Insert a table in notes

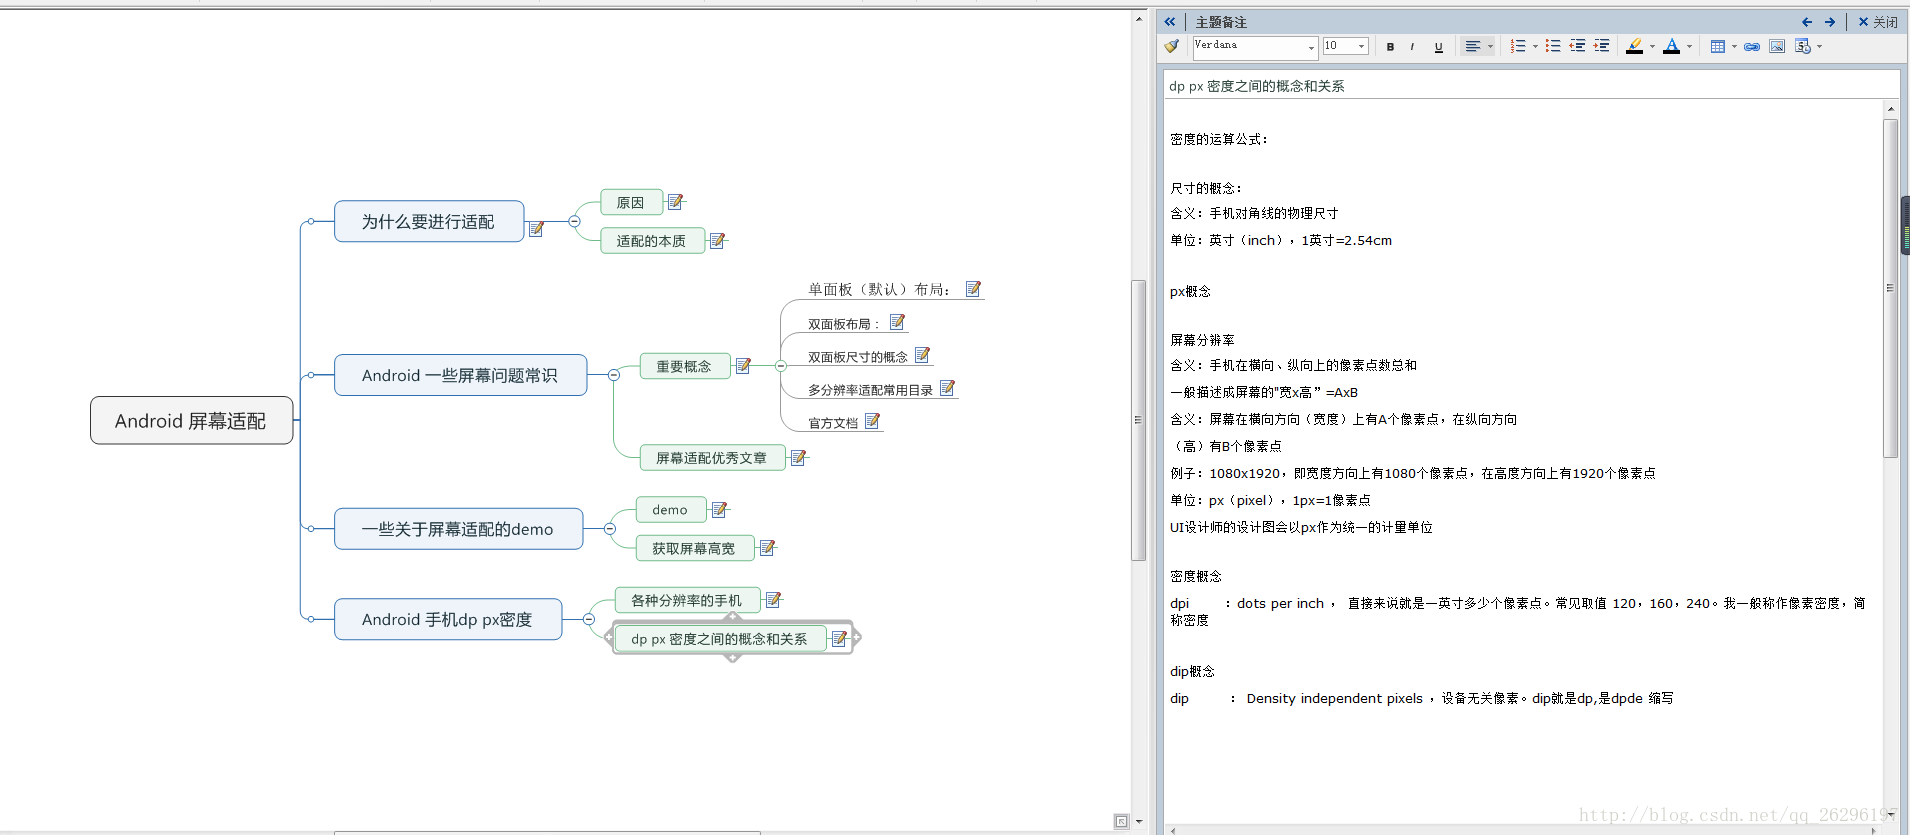click(x=1718, y=46)
